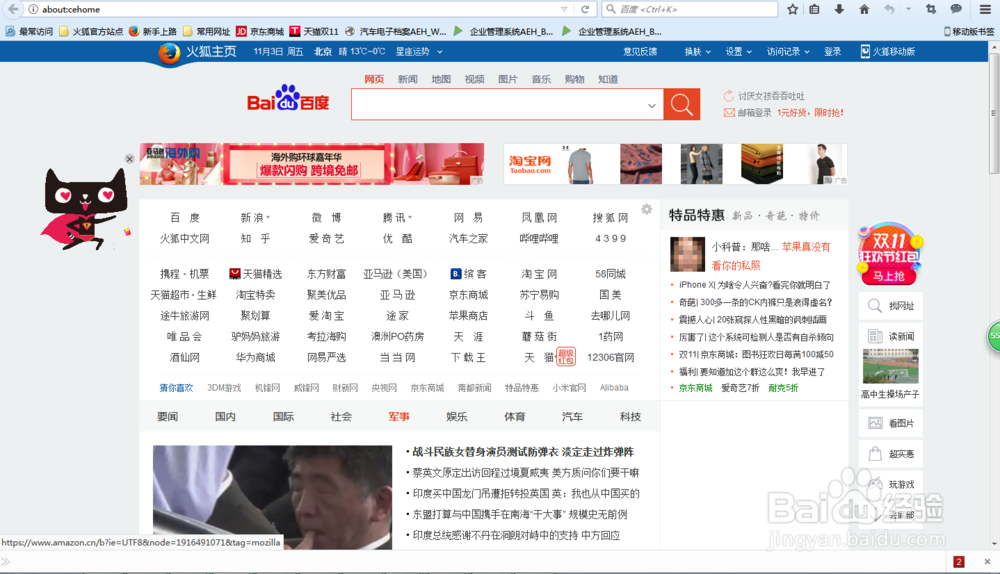1000x574 pixels.
Task: Open the screenshot crop tool icon
Action: pyautogui.click(x=930, y=9)
